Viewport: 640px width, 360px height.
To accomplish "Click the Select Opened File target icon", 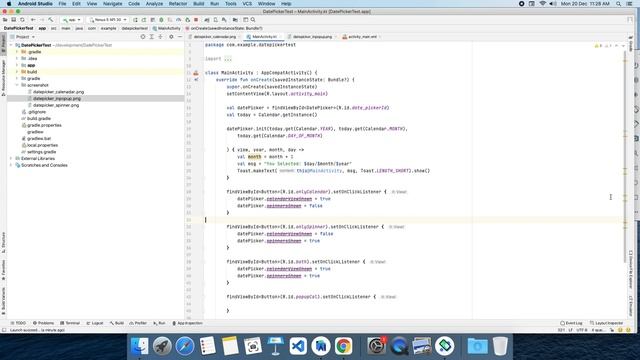I will 143,37.
